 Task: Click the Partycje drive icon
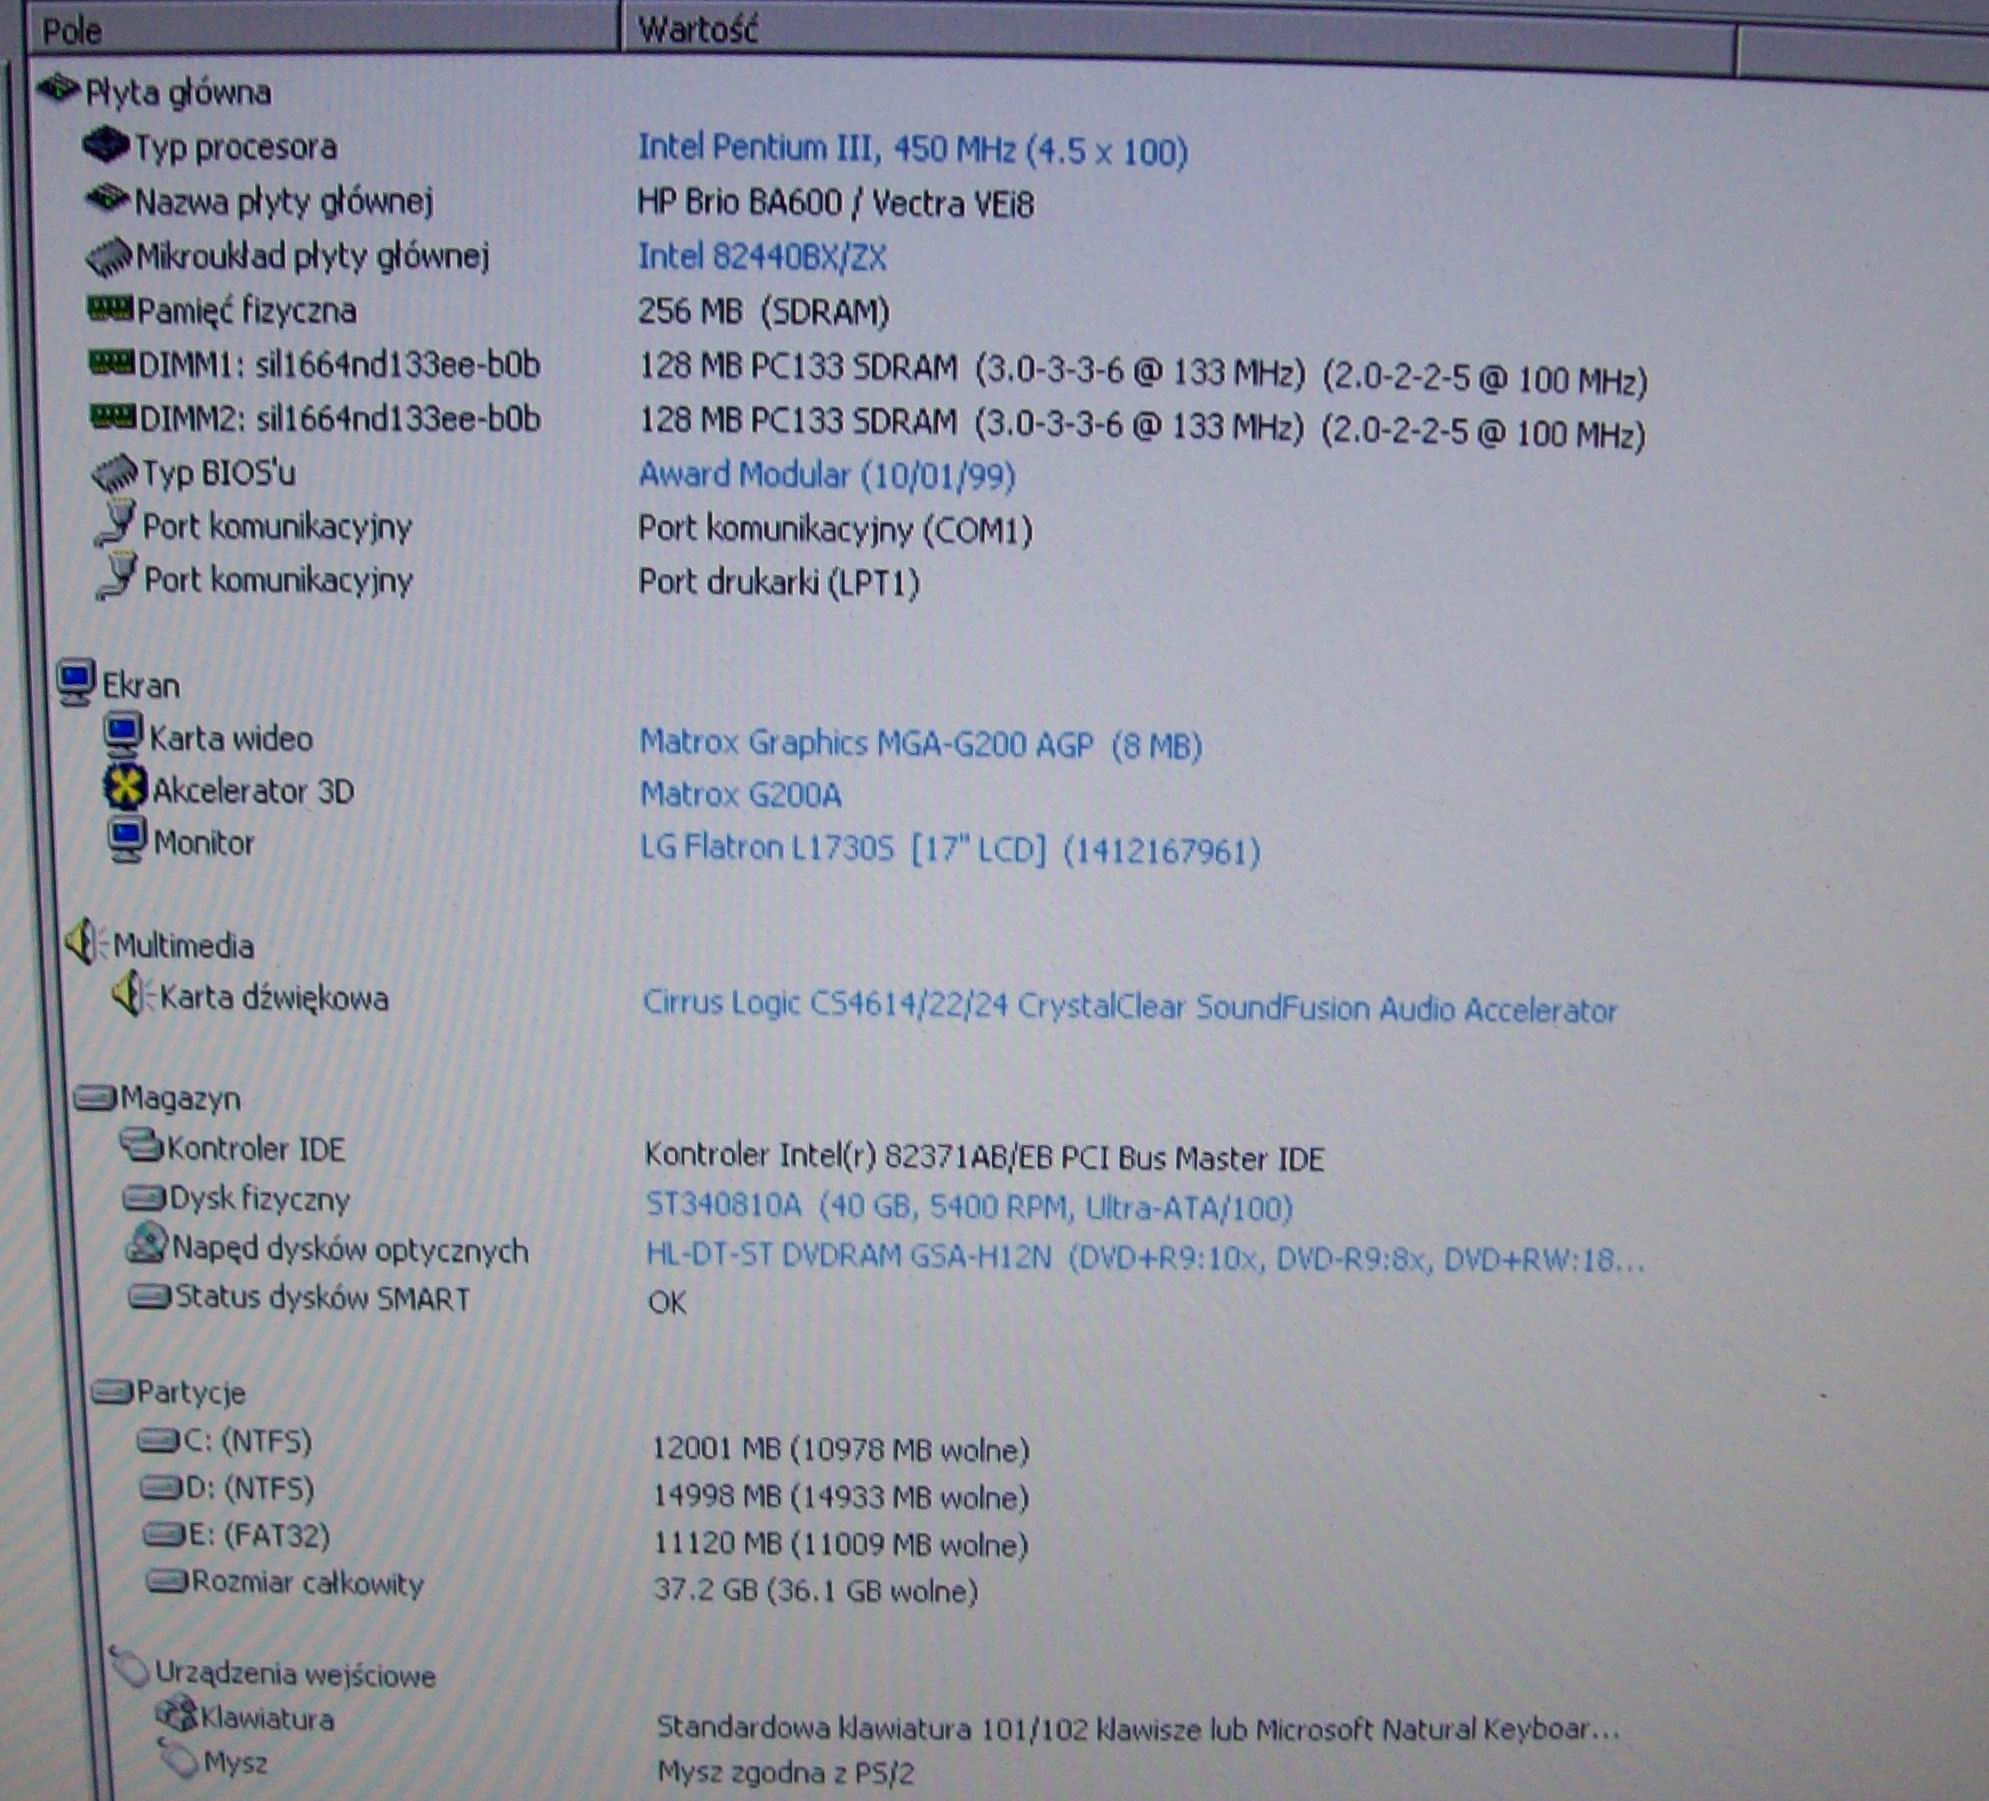pyautogui.click(x=112, y=1391)
